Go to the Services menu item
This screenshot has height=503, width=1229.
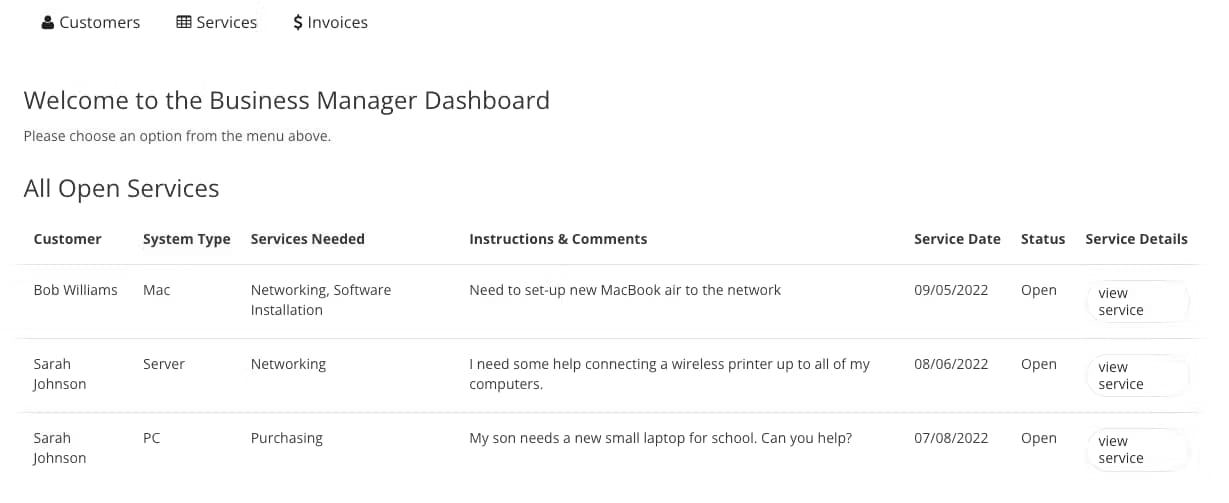coord(226,22)
